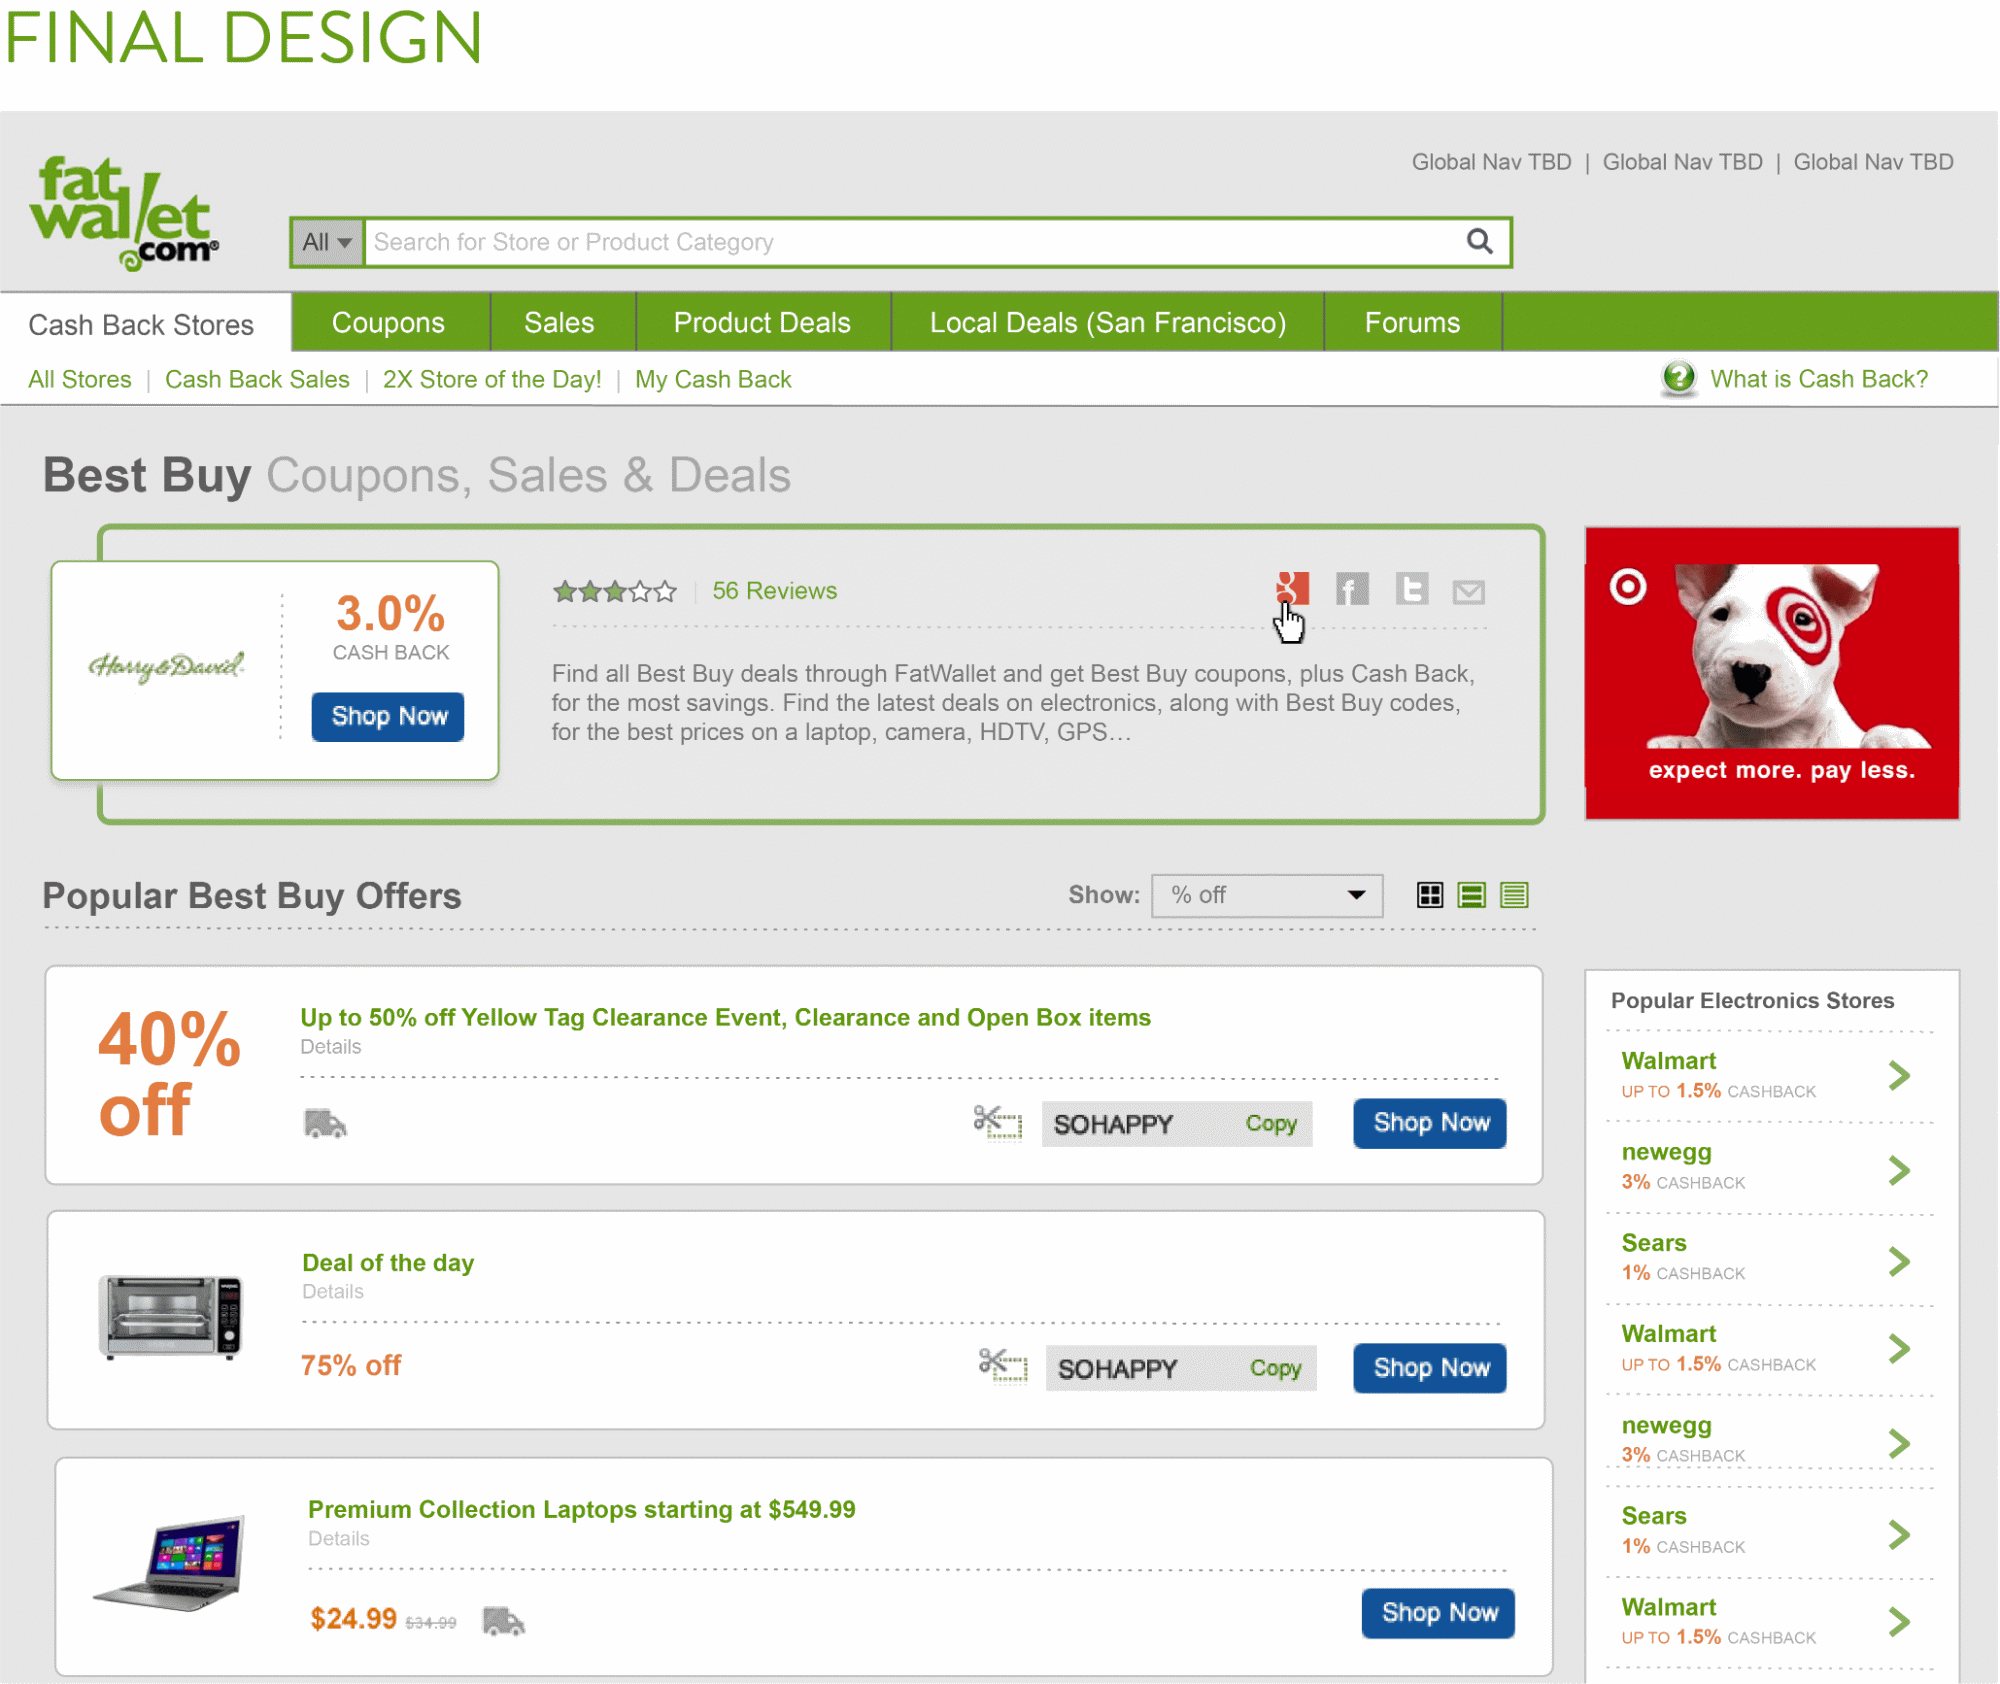Open the All search category dropdown
Screen dimensions: 2000x1684
click(327, 242)
